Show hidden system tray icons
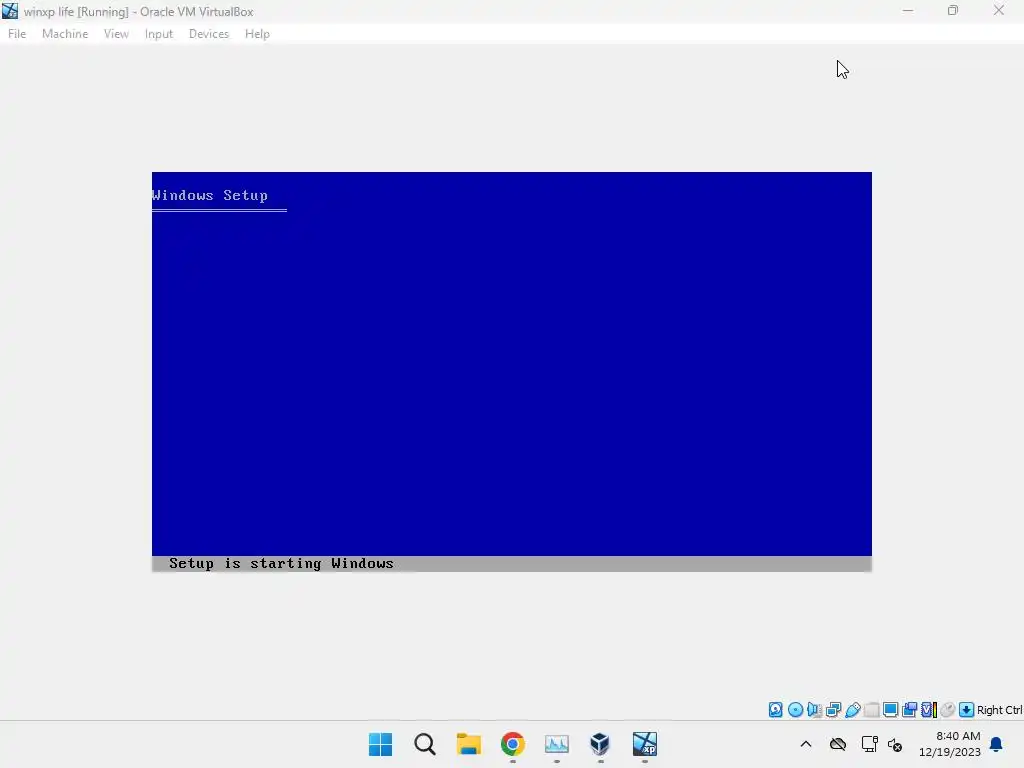 click(x=806, y=744)
